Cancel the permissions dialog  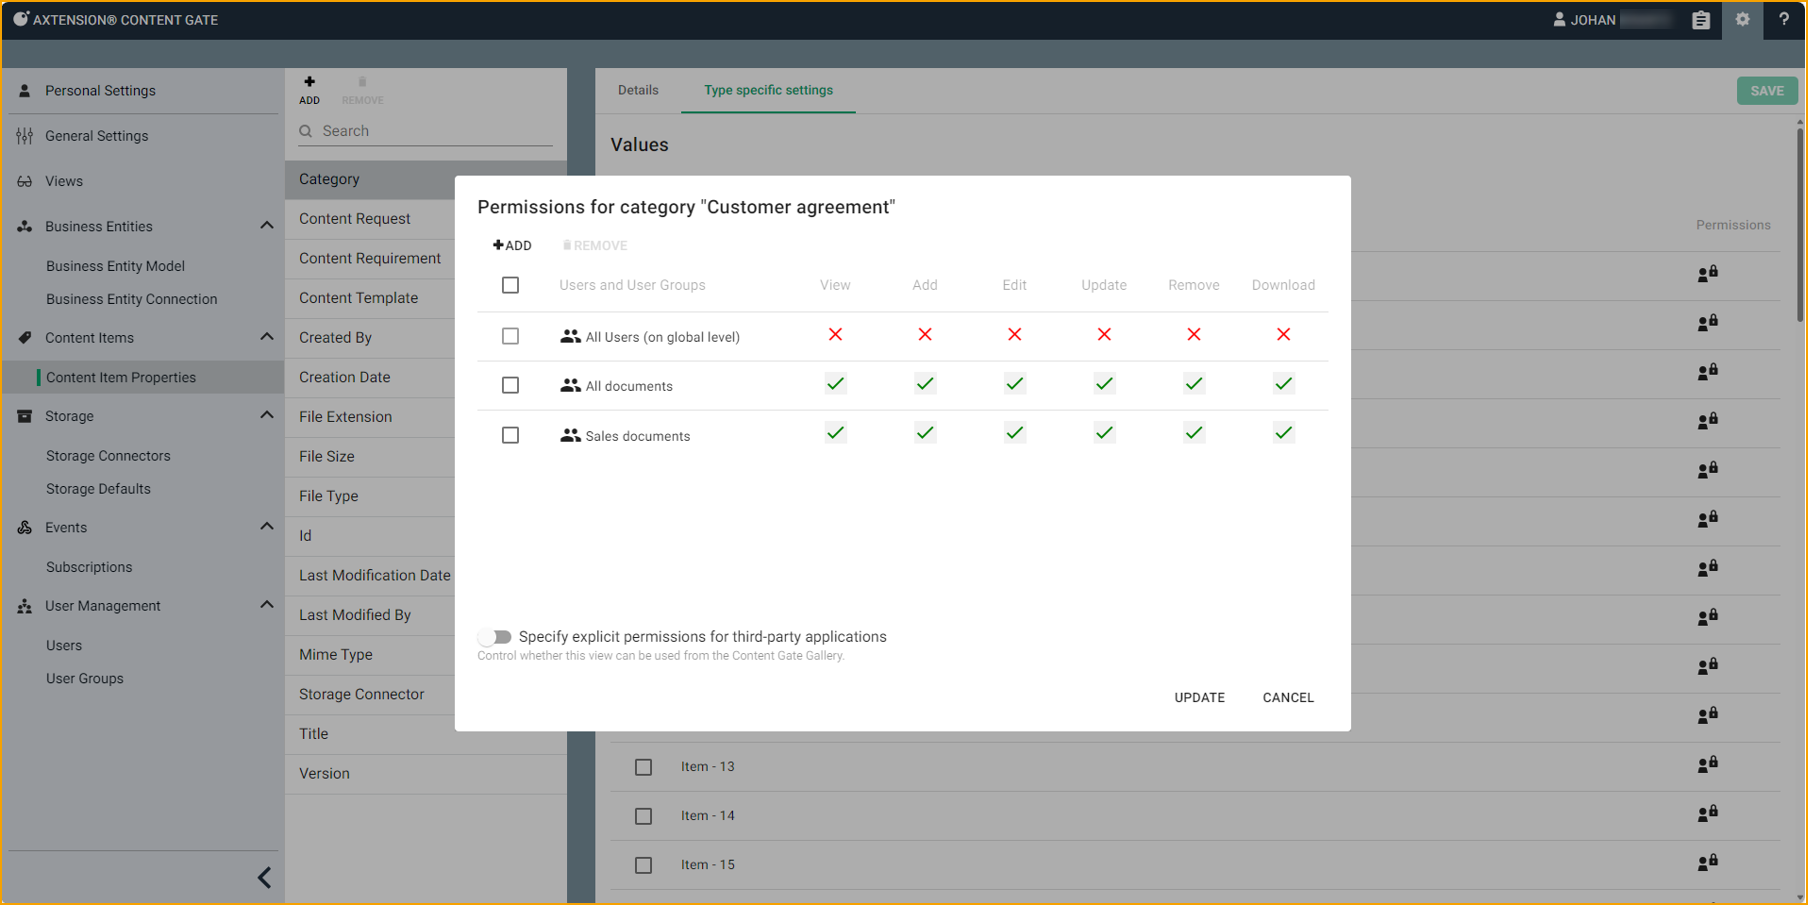(1288, 698)
